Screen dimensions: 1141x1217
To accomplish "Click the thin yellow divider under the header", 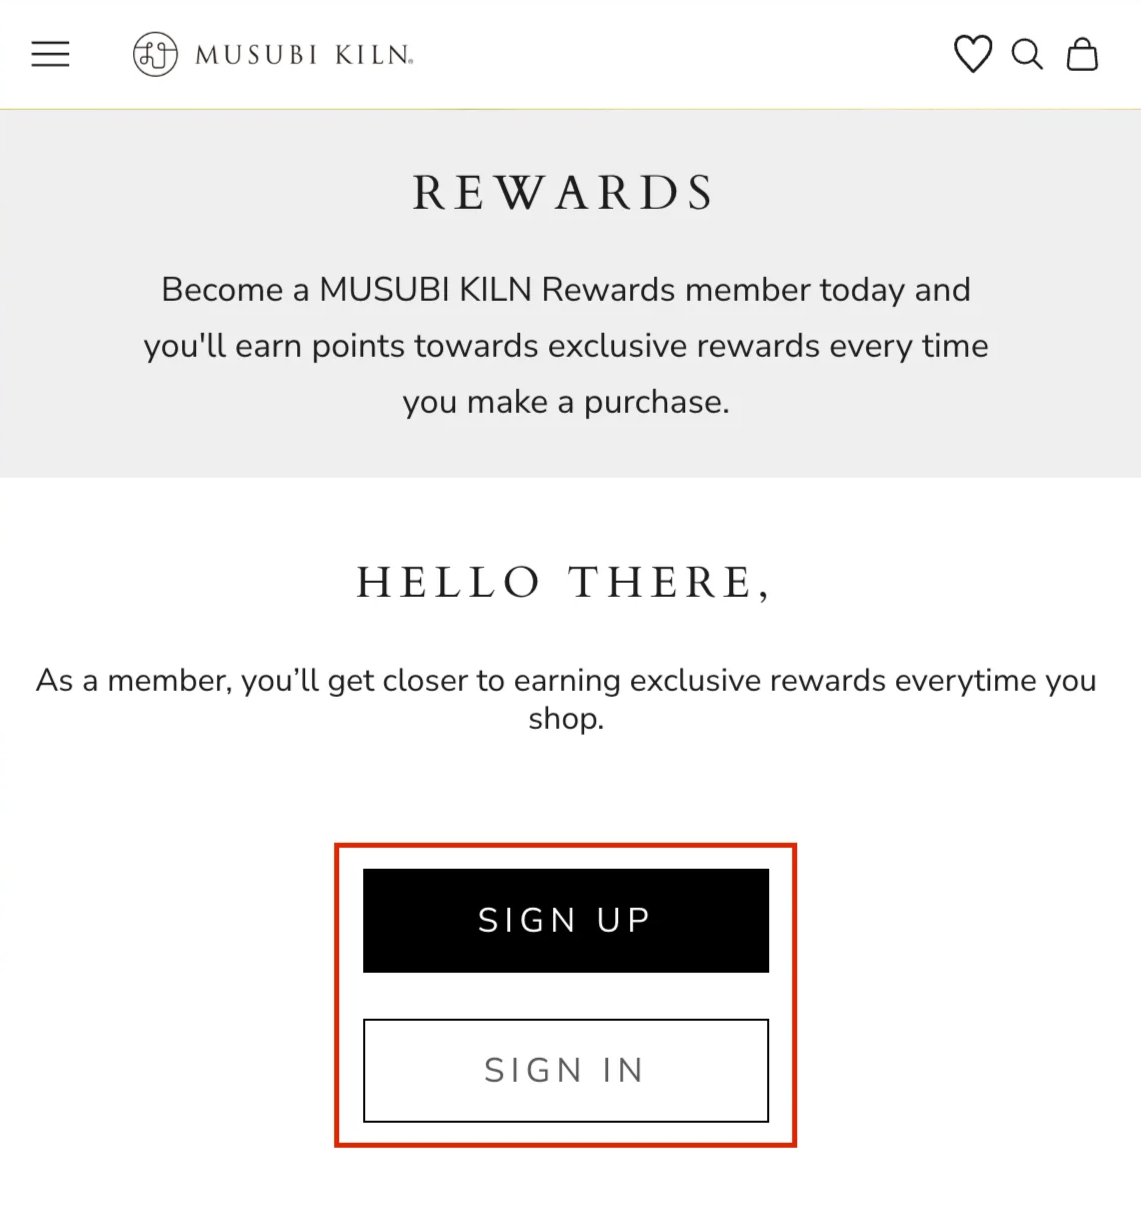I will (x=570, y=108).
